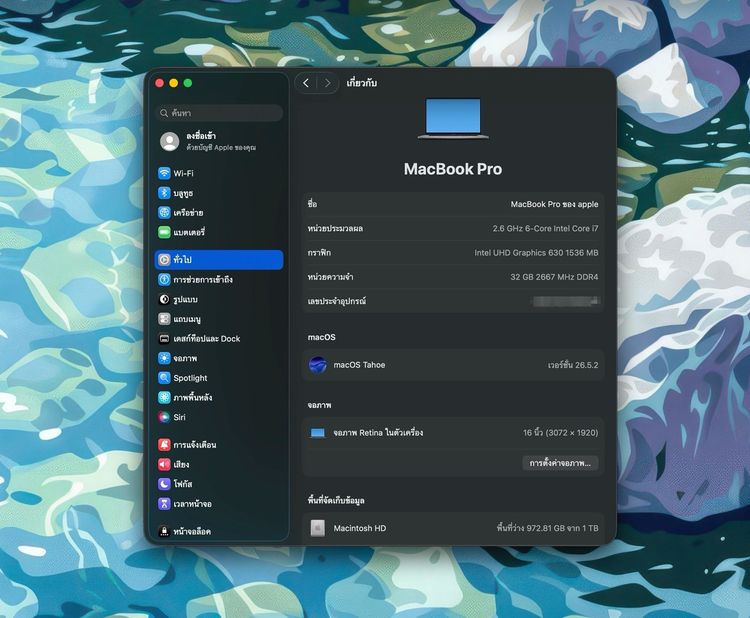This screenshot has height=618, width=750.
Task: Click the 'macOS Tahoe' label
Action: (359, 365)
